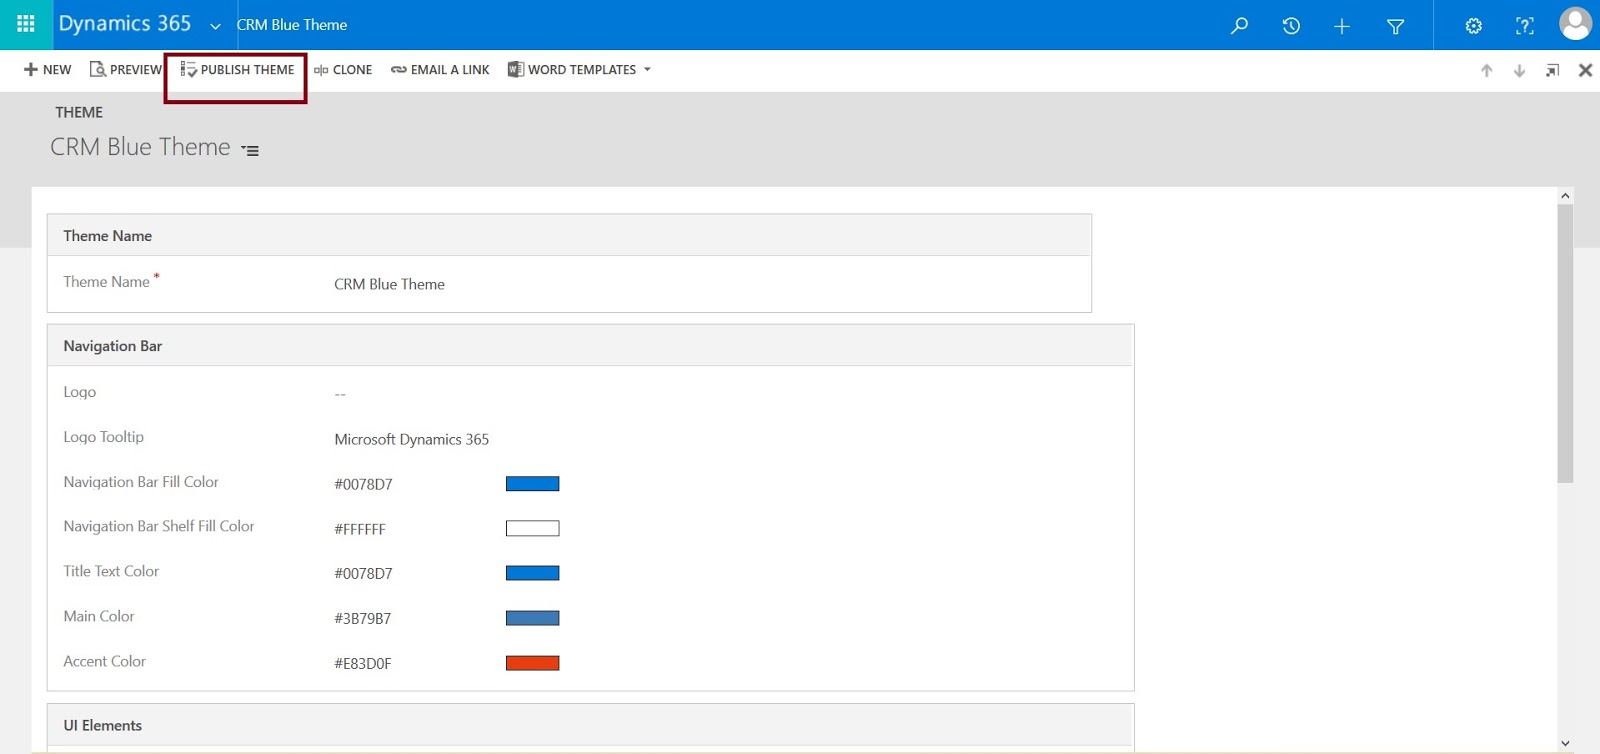Screen dimensions: 1600x754
Task: Click the quick create plus icon
Action: [1342, 26]
